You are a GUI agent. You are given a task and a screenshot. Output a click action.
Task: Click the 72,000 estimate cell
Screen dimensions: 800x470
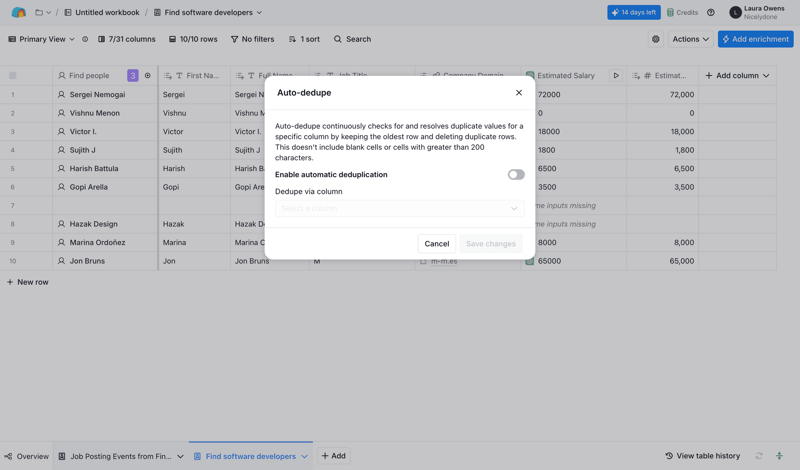(x=662, y=94)
